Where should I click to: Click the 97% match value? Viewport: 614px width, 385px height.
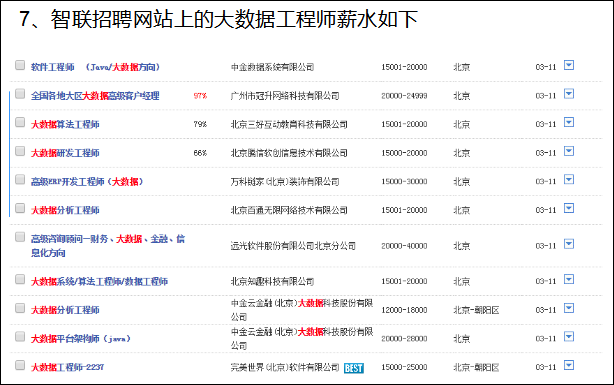click(x=200, y=96)
